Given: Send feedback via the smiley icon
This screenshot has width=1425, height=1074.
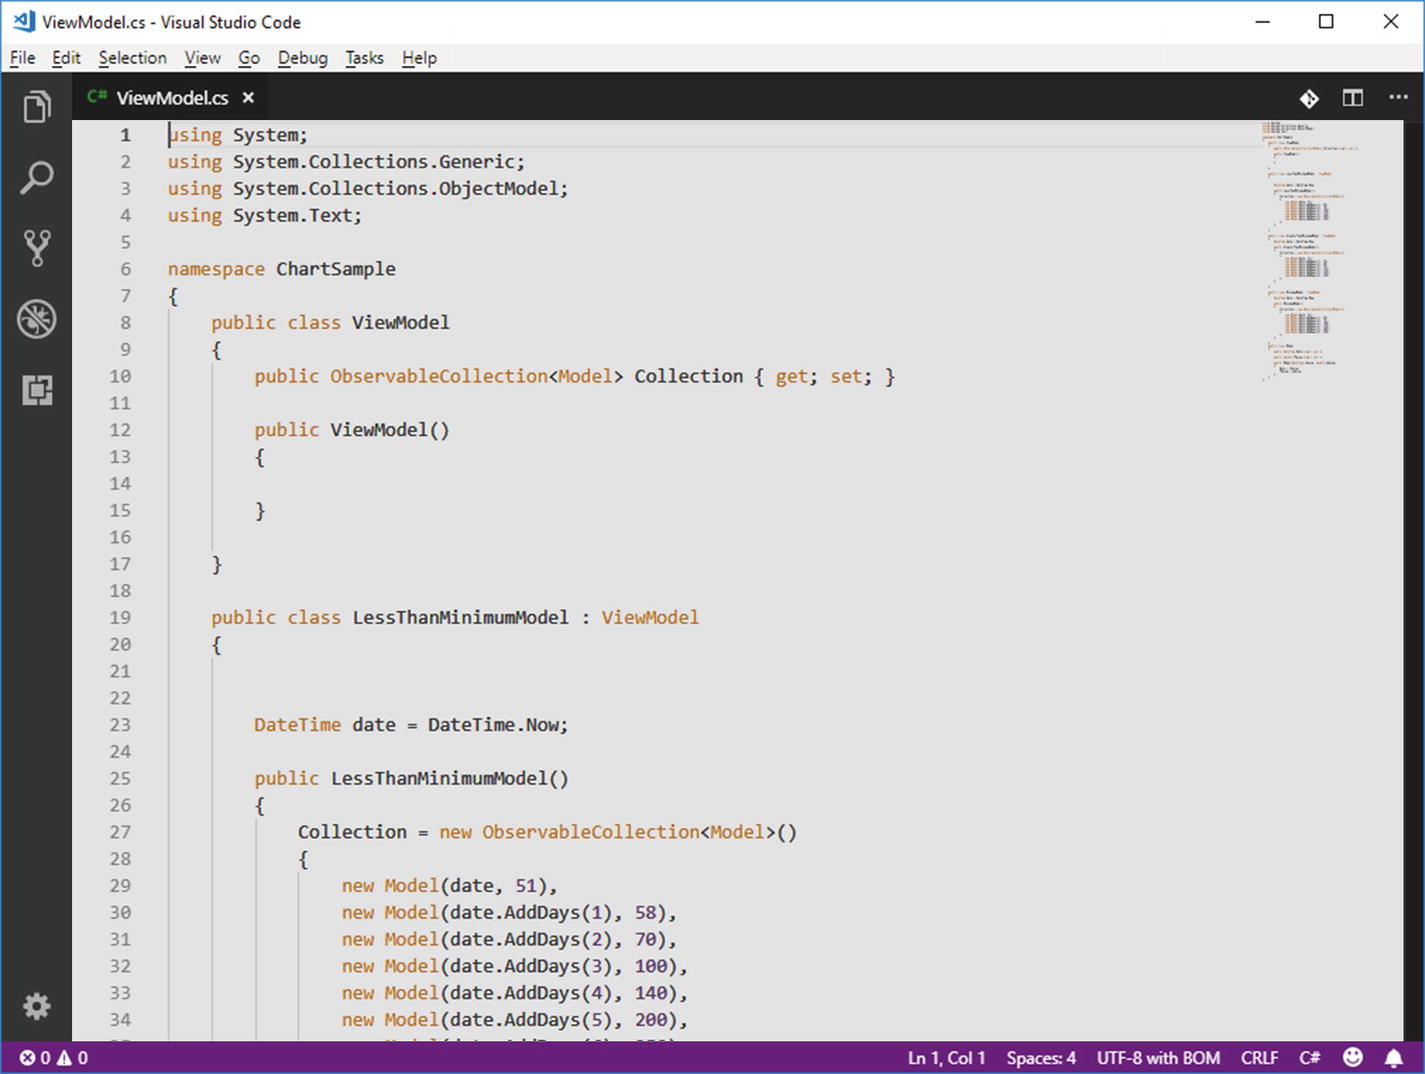Looking at the screenshot, I should pos(1353,1057).
